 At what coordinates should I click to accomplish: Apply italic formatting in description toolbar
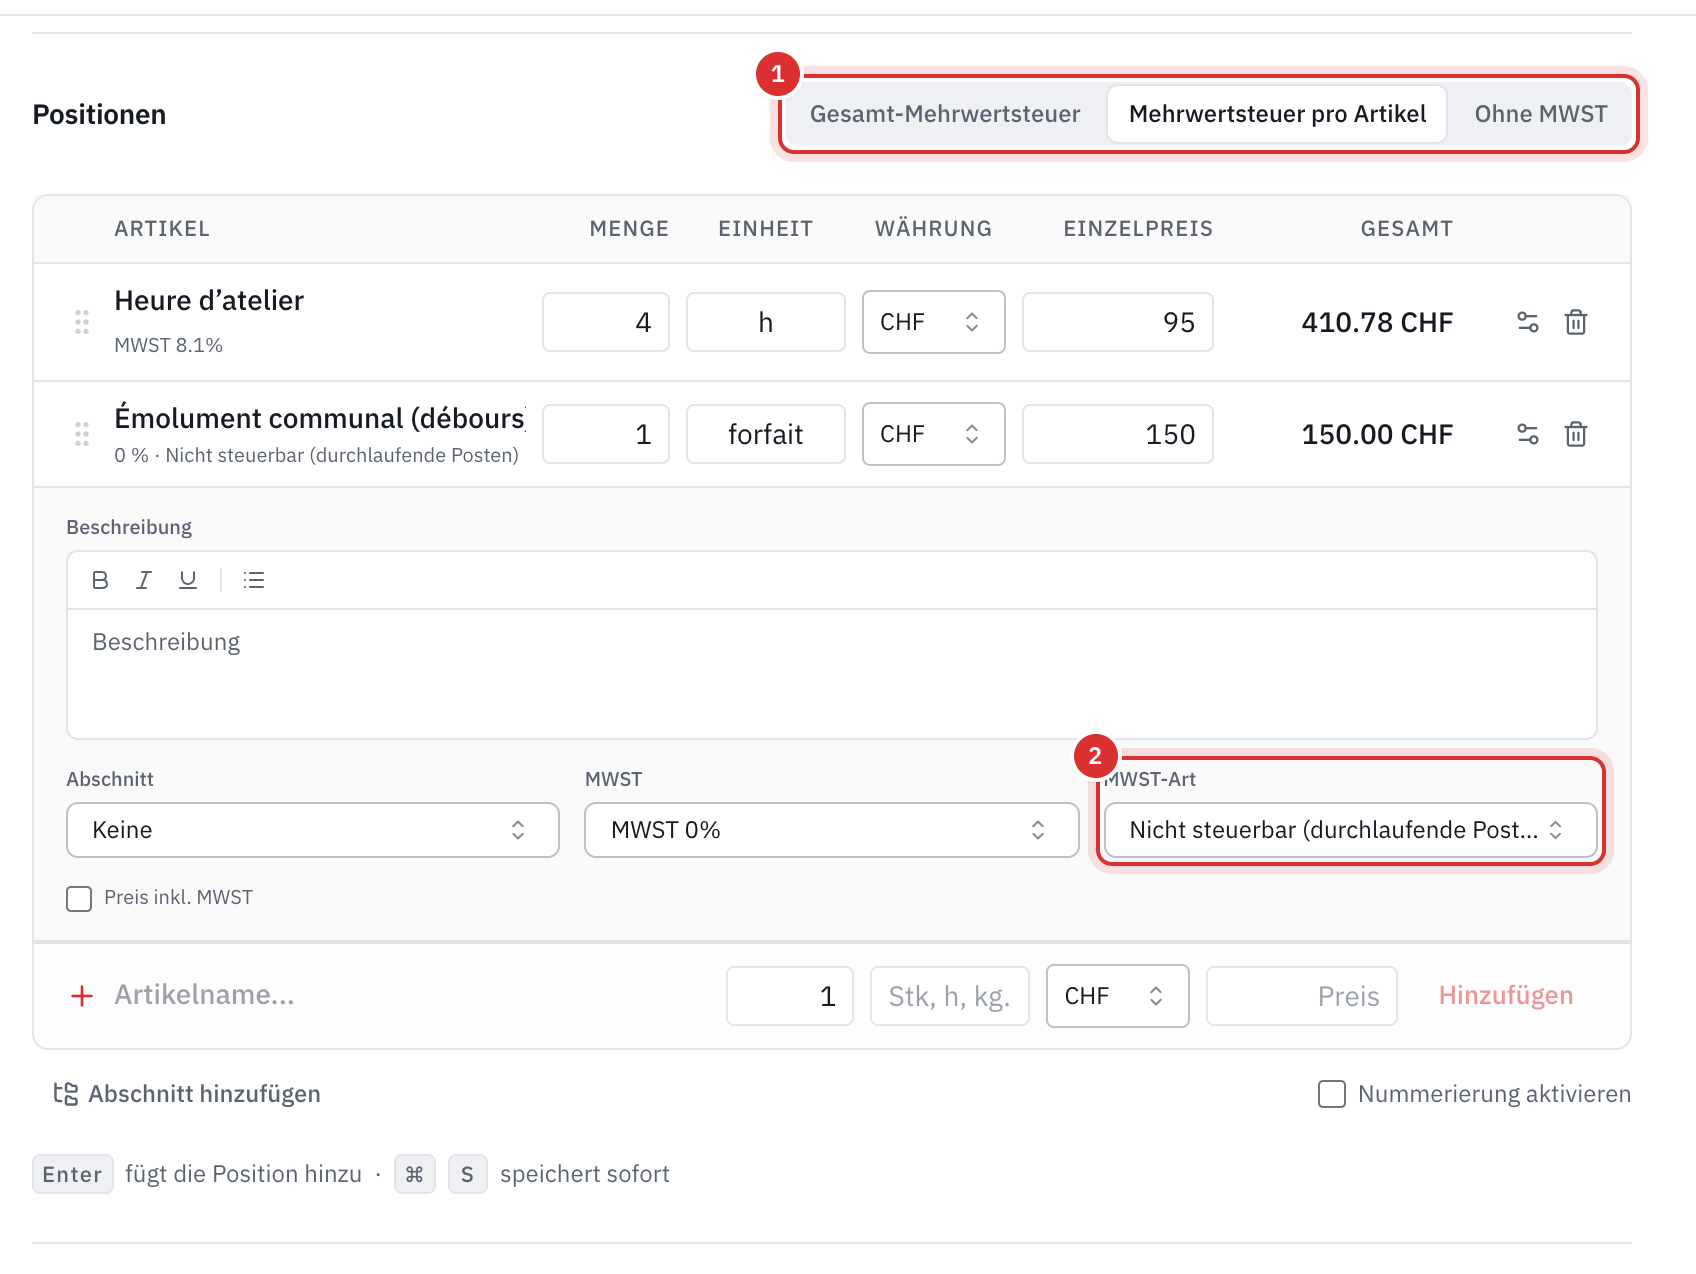coord(144,580)
